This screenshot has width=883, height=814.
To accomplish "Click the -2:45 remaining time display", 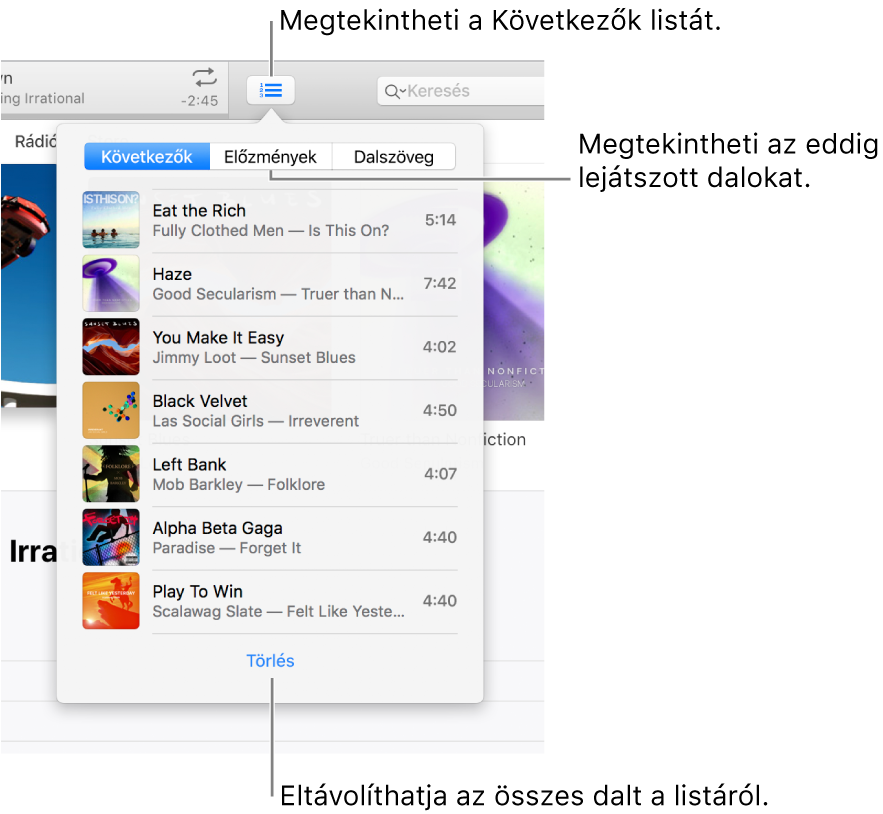I will (199, 101).
